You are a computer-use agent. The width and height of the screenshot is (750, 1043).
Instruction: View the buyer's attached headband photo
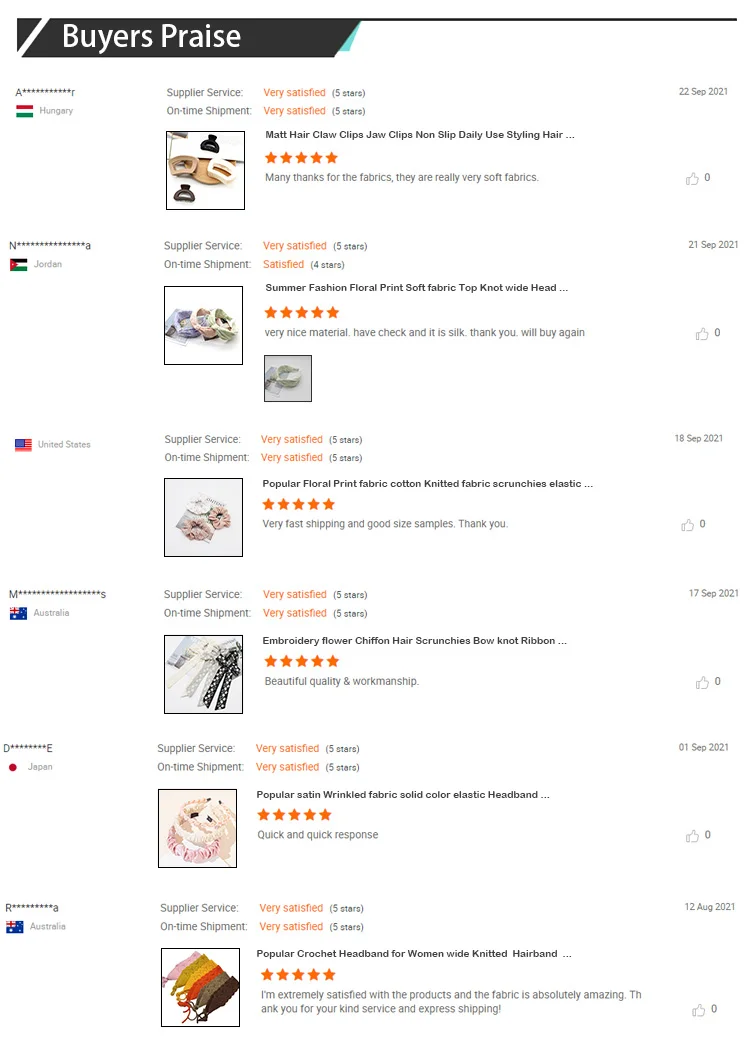pos(288,379)
